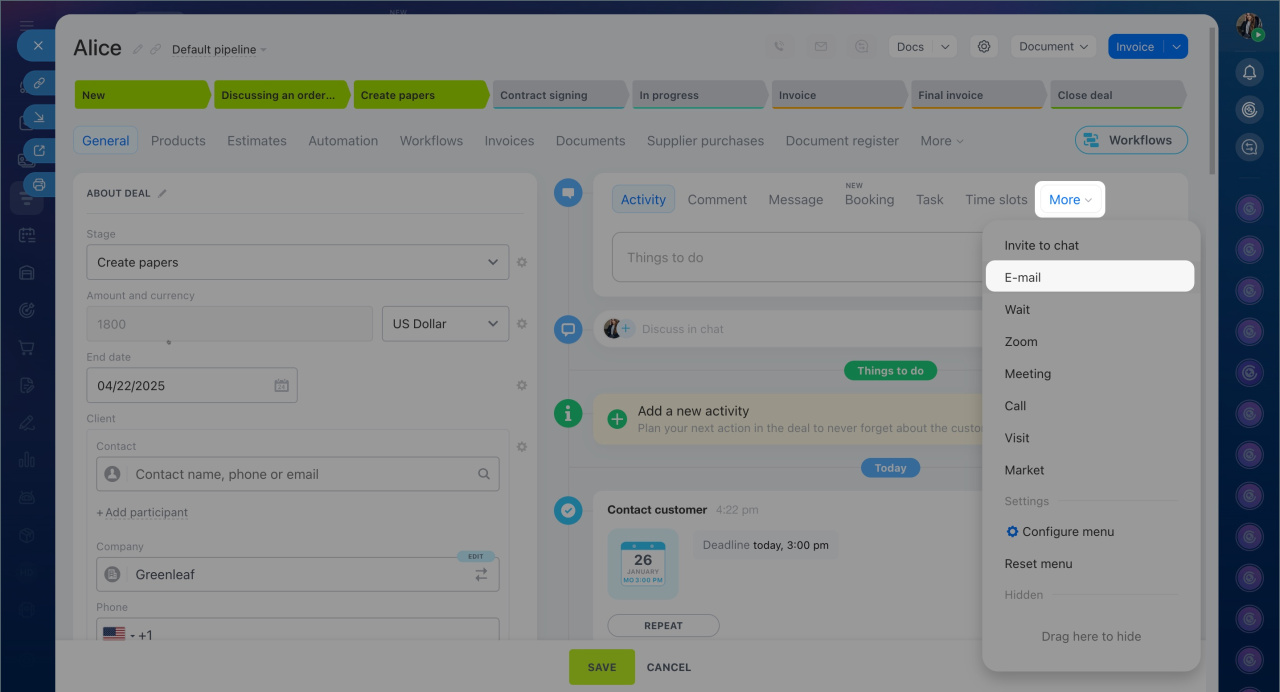Screen dimensions: 1280x692
Task: Open deal settings gear icon
Action: 984,47
